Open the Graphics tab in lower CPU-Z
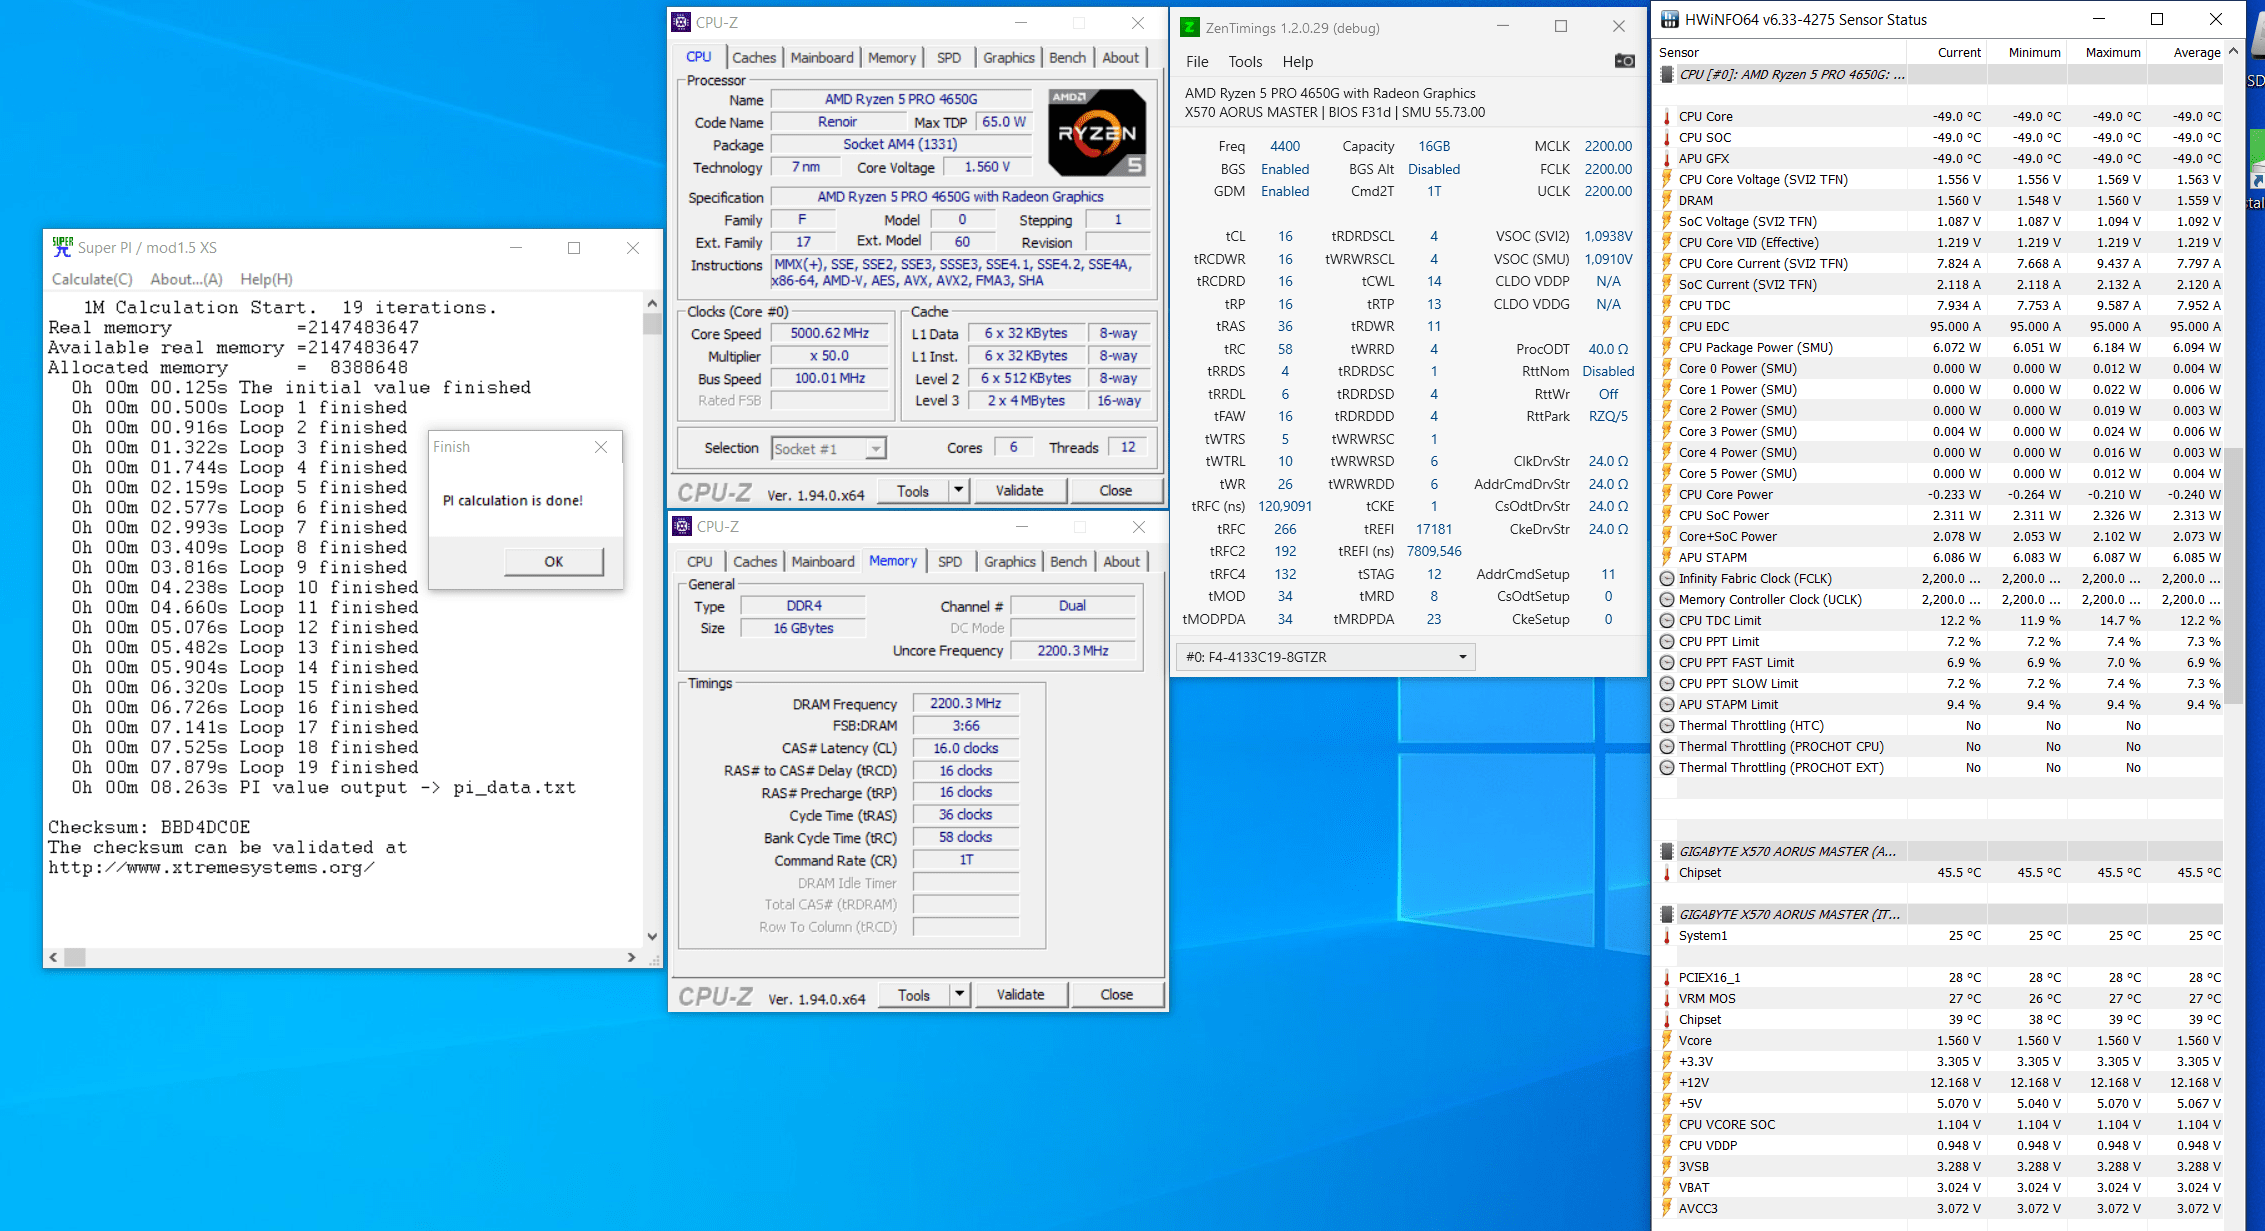 (1010, 562)
